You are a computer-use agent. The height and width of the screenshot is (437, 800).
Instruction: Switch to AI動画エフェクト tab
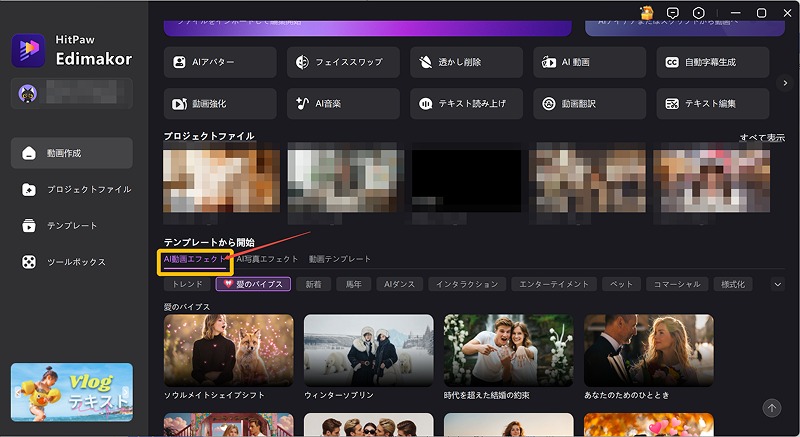coord(194,259)
